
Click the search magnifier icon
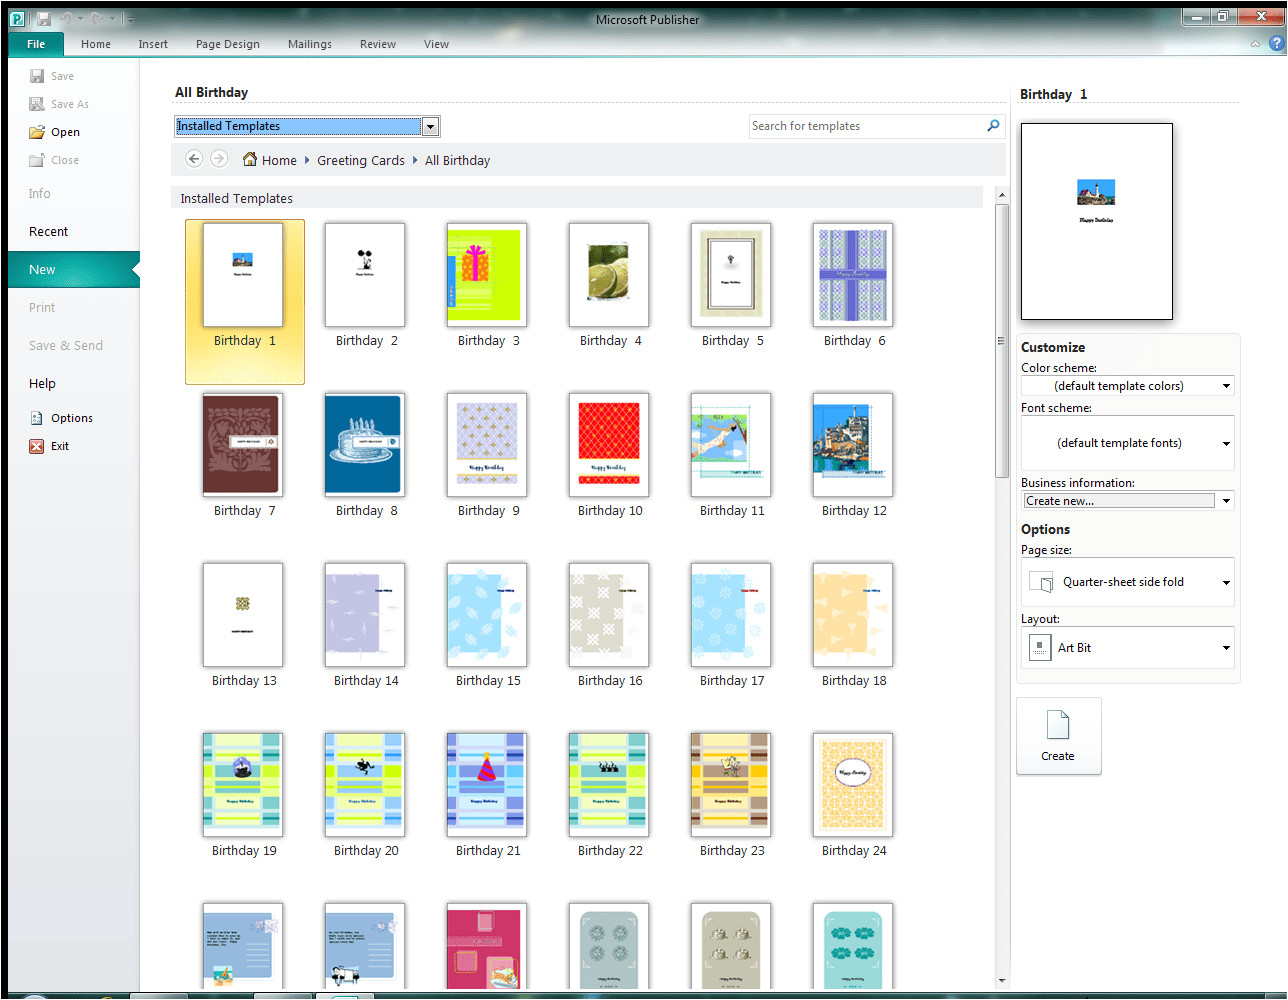point(993,126)
